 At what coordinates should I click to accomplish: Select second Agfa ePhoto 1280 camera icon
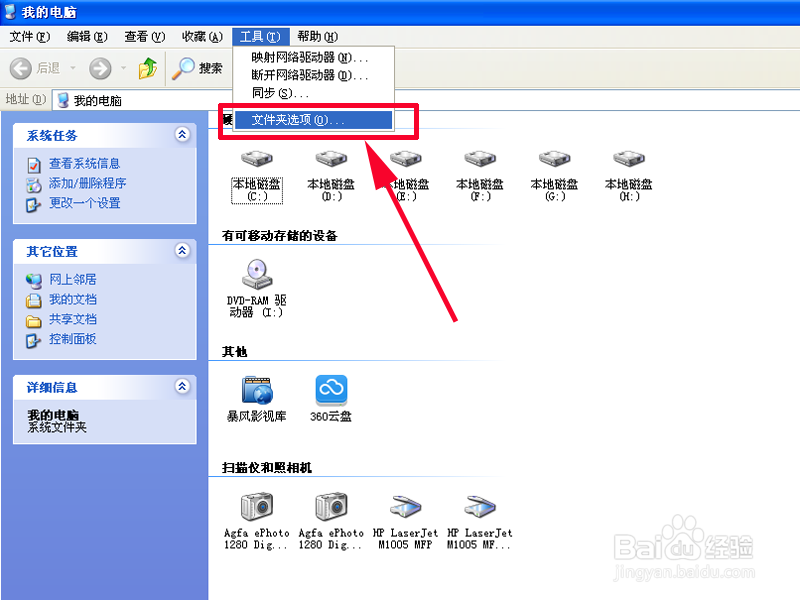coord(331,506)
